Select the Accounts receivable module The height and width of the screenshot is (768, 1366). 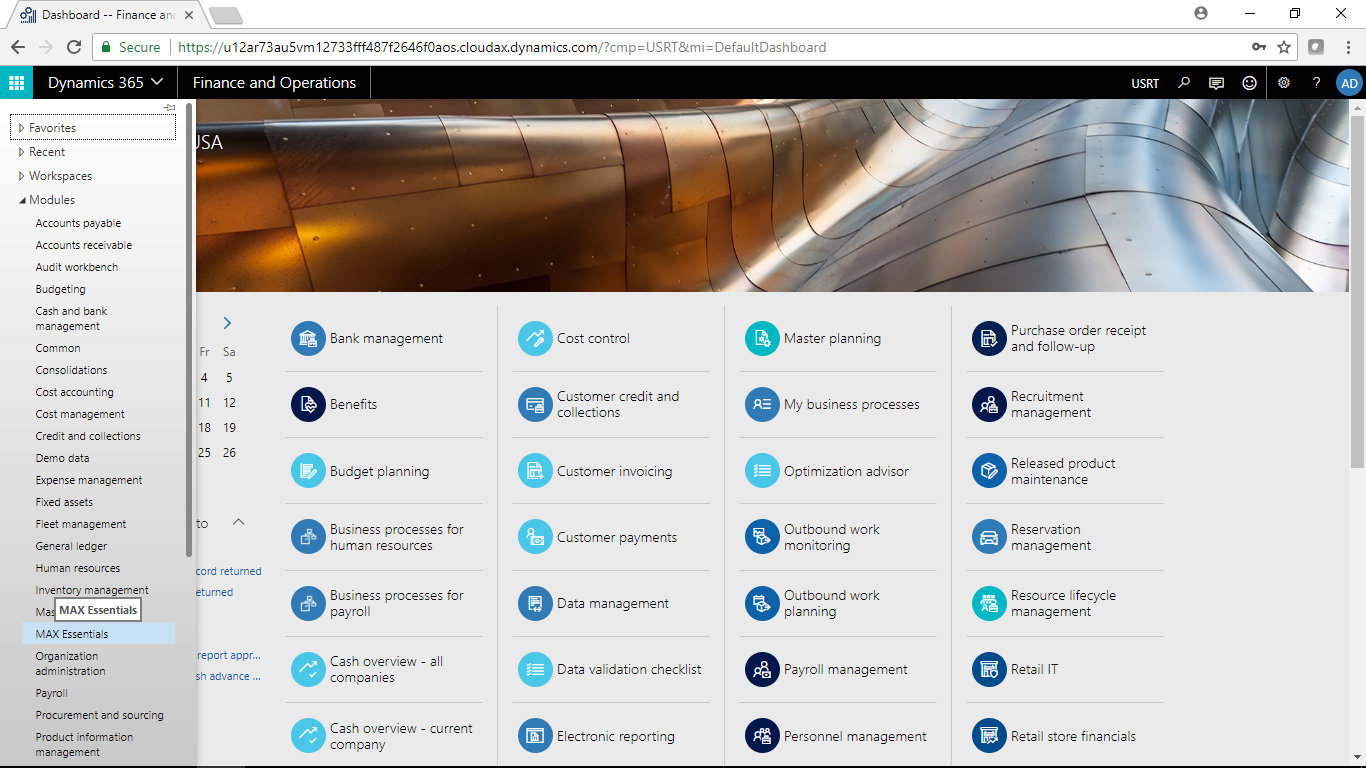[84, 245]
